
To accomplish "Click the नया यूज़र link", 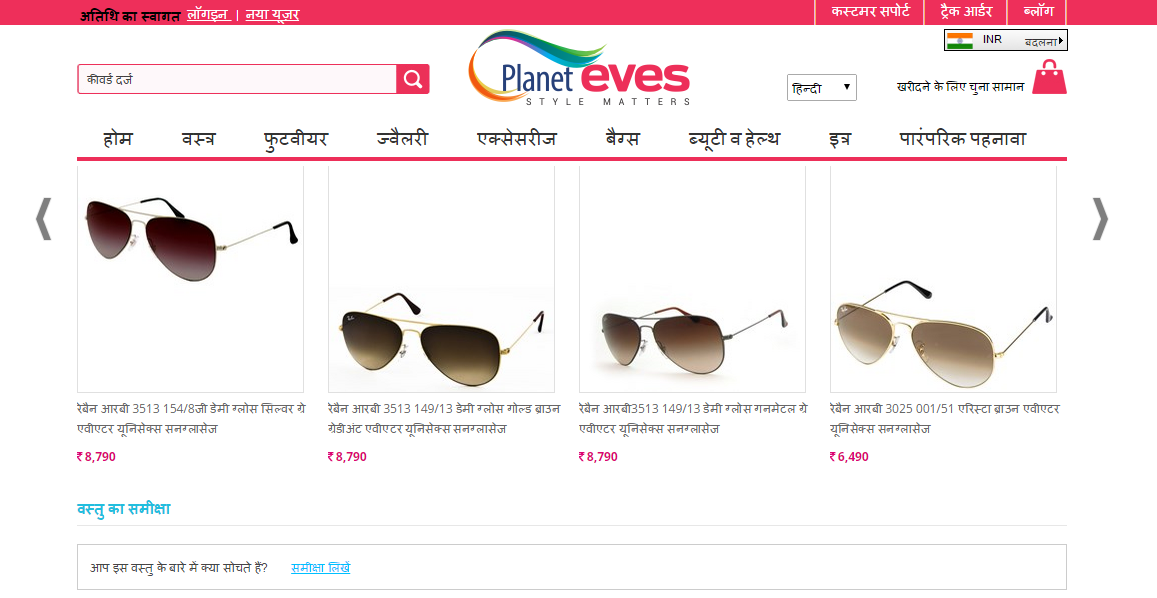I will (x=272, y=14).
